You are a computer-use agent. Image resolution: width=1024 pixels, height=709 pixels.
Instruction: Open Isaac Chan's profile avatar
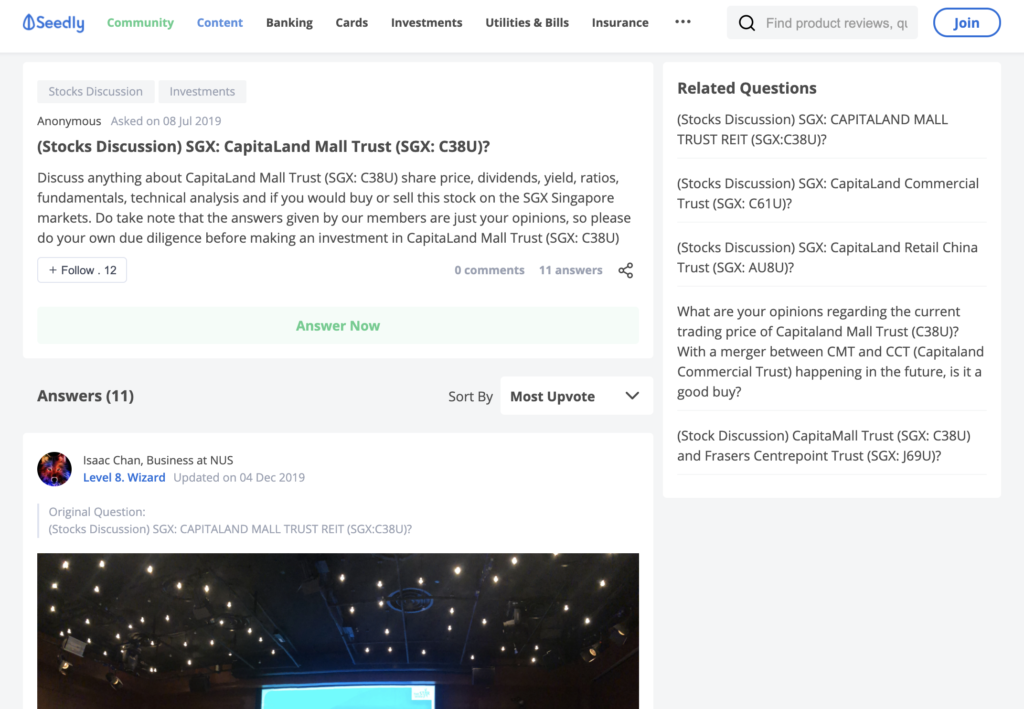click(54, 469)
